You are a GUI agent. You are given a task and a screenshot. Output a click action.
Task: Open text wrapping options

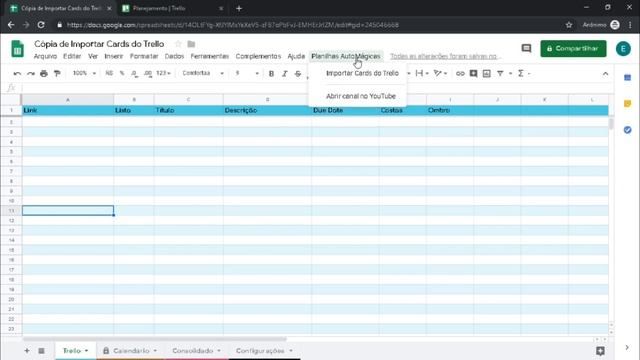(x=422, y=73)
